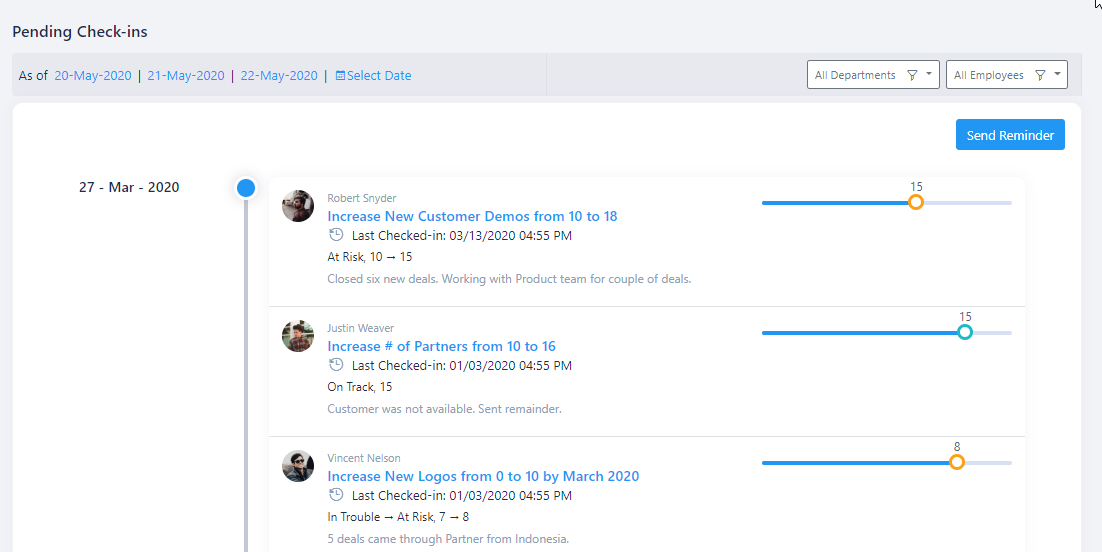Click the On Track, 15 status
Screen dimensions: 1102x552
coord(360,387)
